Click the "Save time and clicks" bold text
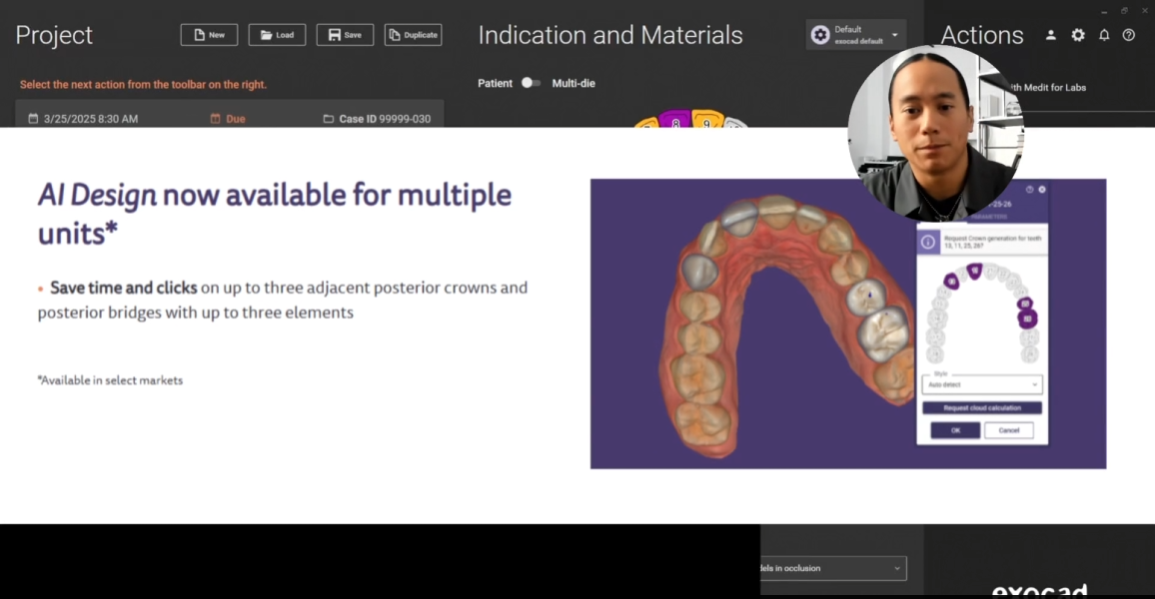The width and height of the screenshot is (1155, 599). (x=124, y=287)
